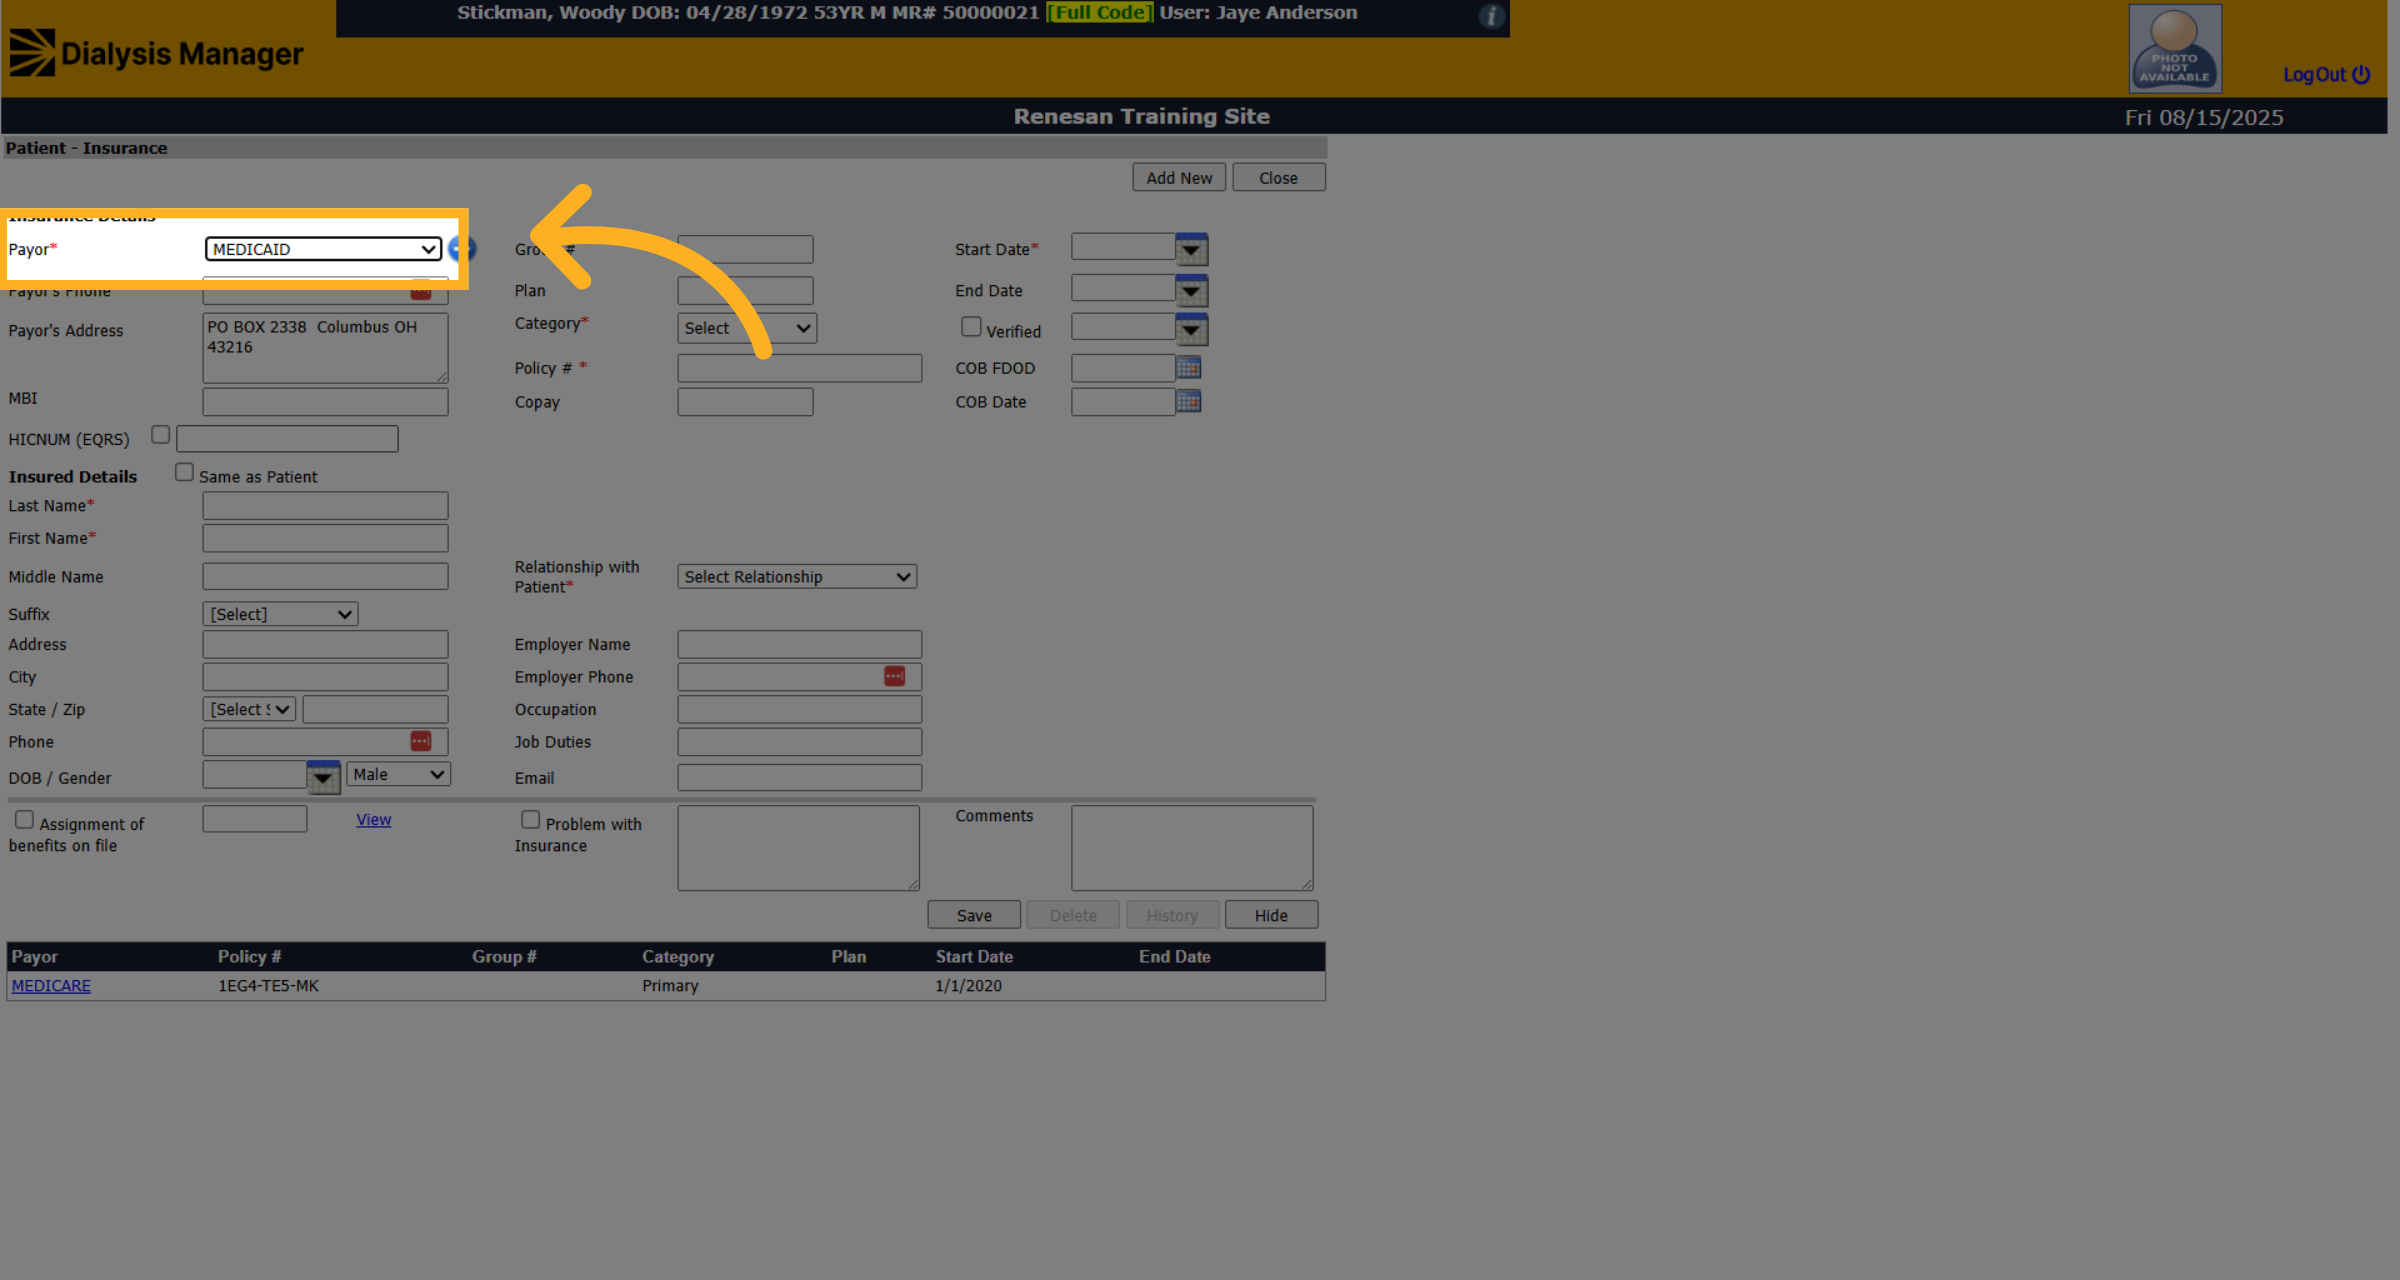Click the patient photo thumbnail
Screen dimensions: 2400x1280
pyautogui.click(x=2175, y=48)
